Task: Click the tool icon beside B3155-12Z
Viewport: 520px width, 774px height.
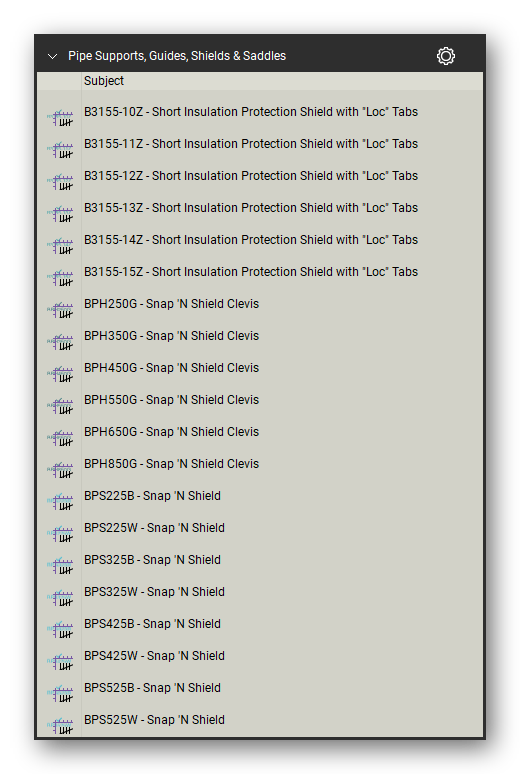Action: point(60,182)
